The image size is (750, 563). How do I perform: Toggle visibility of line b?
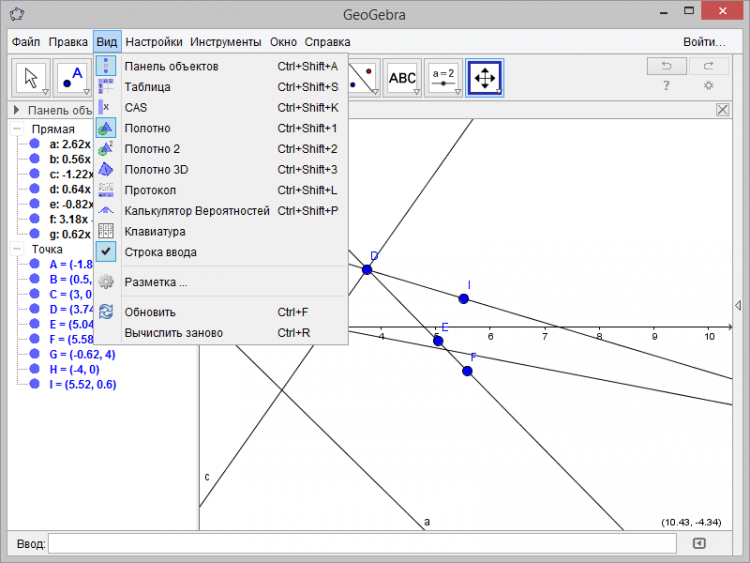coord(34,159)
